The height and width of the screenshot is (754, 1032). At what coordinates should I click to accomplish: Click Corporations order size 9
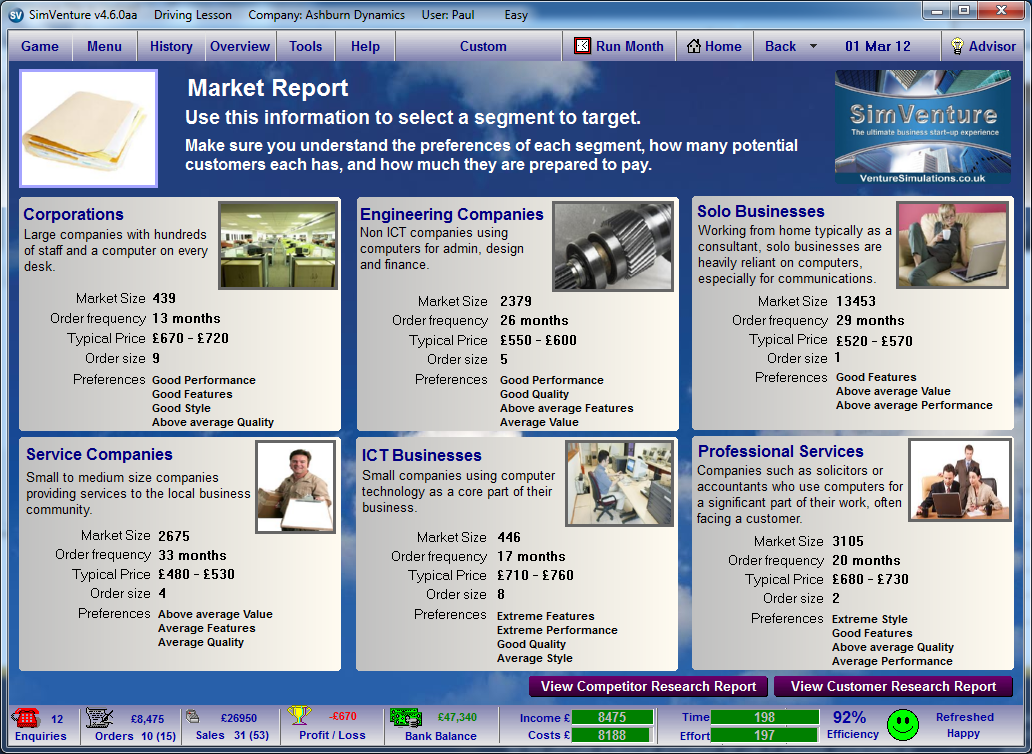[156, 358]
